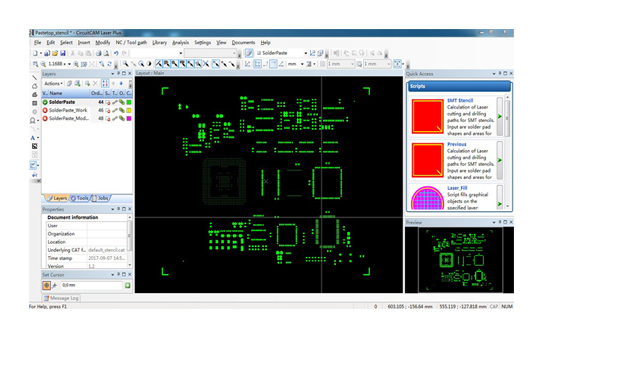The image size is (640, 370).
Task: Open the Quick Access panel options arrow
Action: pyautogui.click(x=494, y=73)
